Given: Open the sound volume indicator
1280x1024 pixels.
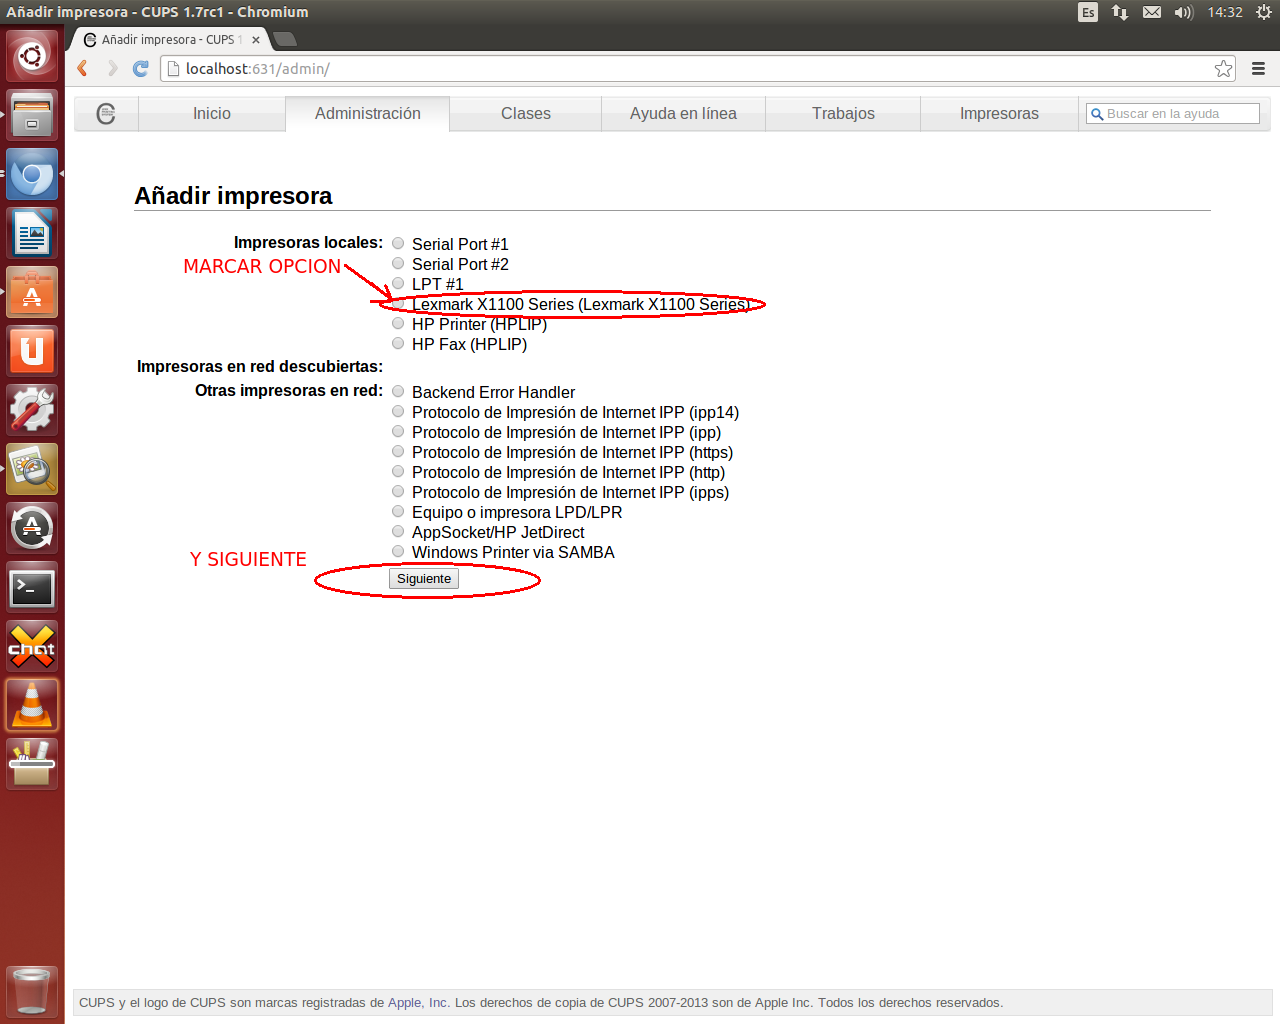Looking at the screenshot, I should [x=1184, y=12].
